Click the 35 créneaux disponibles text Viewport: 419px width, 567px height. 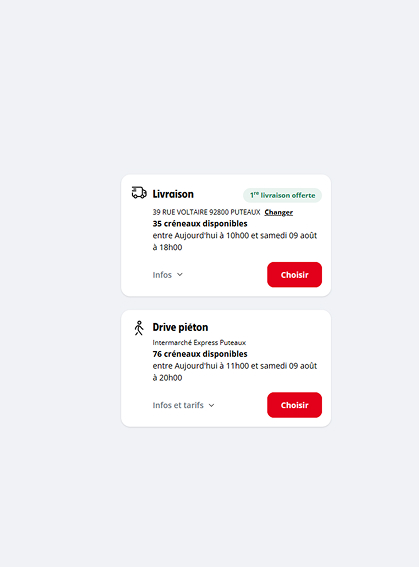[200, 223]
